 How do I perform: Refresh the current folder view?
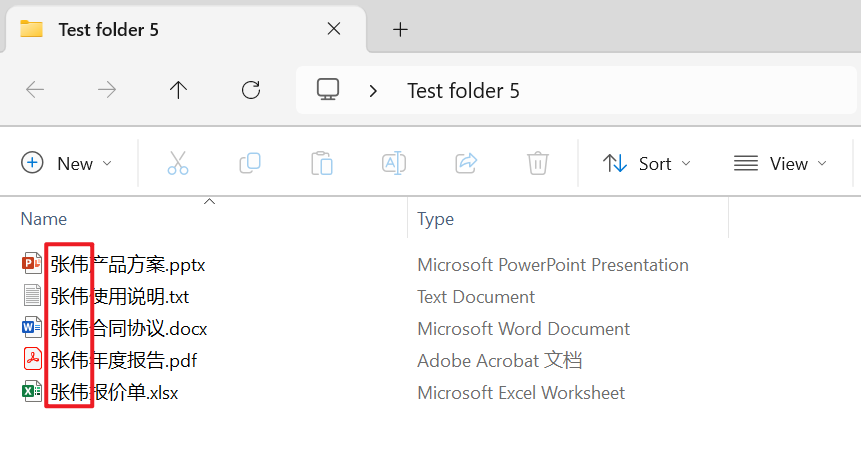251,90
